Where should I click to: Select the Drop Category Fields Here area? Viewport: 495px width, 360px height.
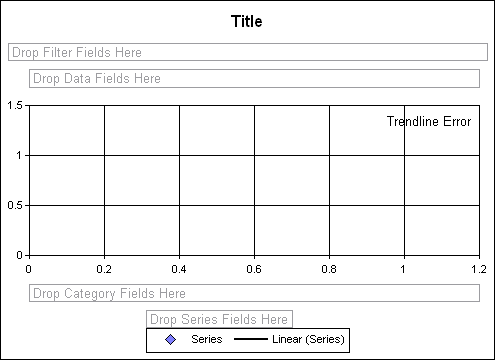point(254,293)
